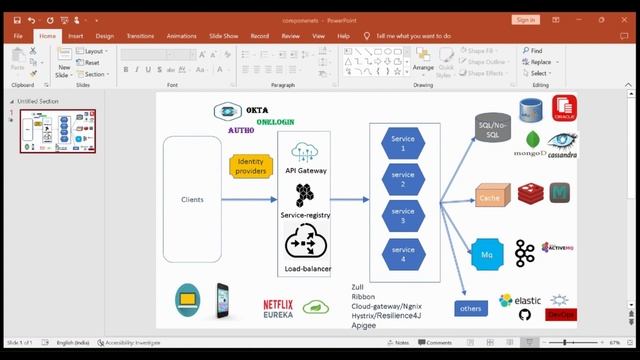The width and height of the screenshot is (640, 360).
Task: Click the Comments button in status bar
Action: click(435, 342)
